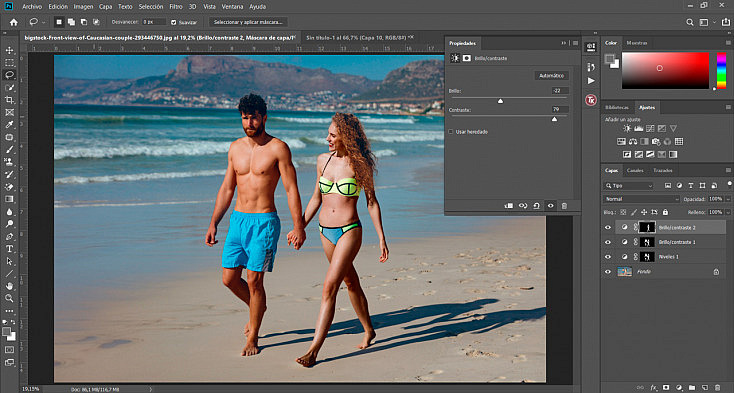
Task: Enable lock transparent pixels in Capas
Action: (623, 212)
